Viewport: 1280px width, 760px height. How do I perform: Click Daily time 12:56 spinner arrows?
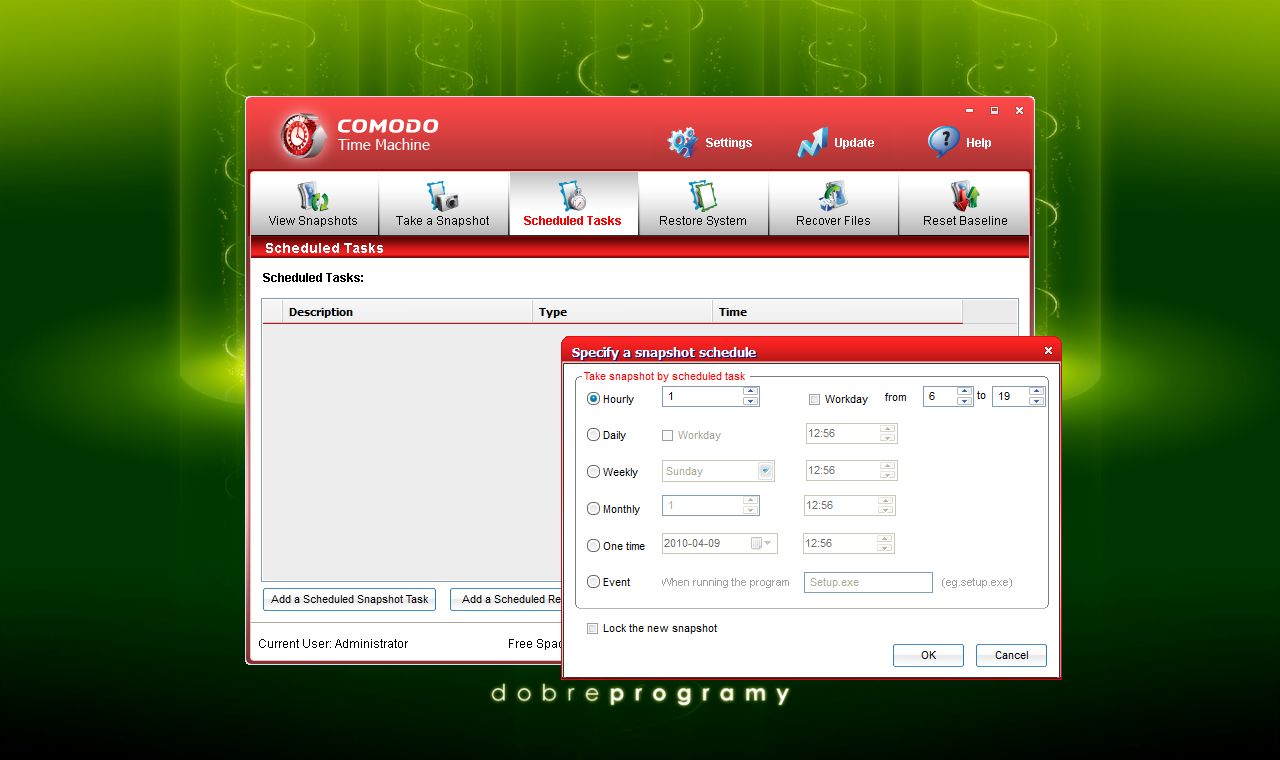point(887,433)
